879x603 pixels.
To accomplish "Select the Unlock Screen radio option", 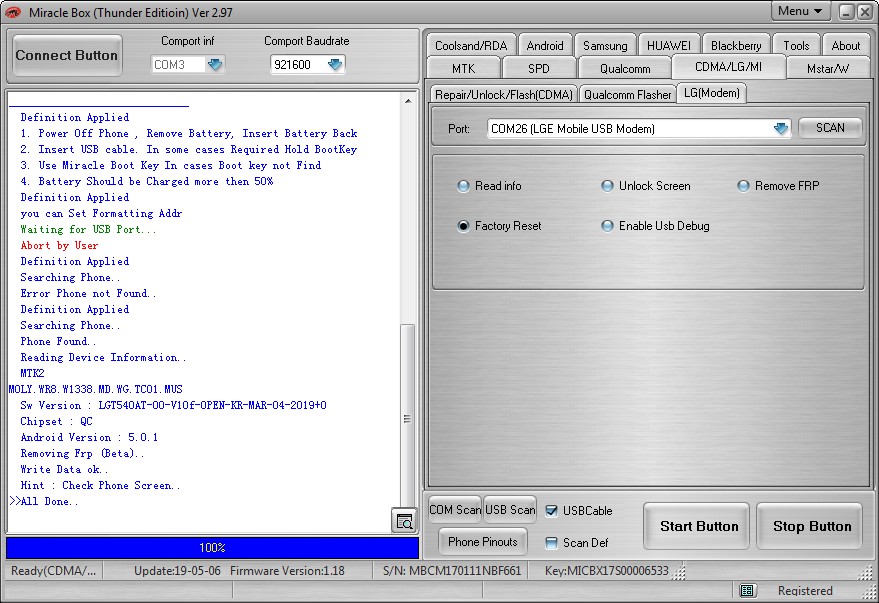I will (646, 186).
